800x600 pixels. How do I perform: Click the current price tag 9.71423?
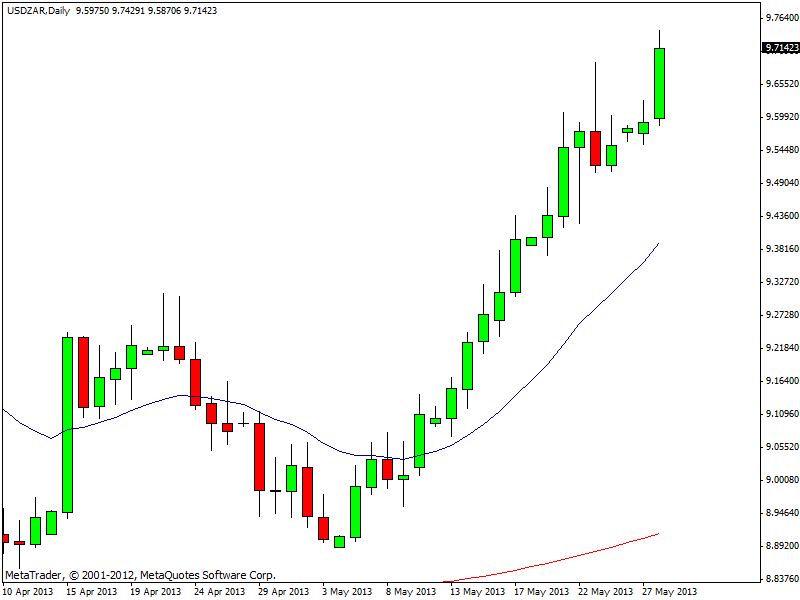(780, 47)
